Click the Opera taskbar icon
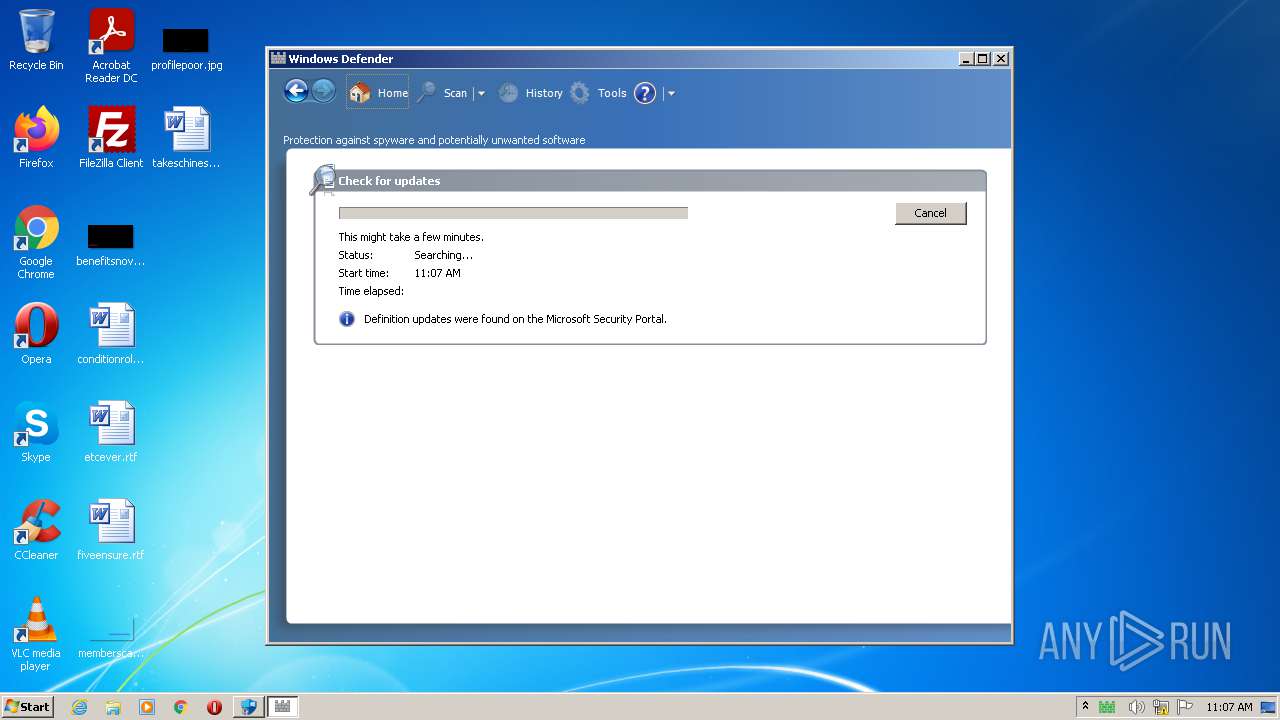Viewport: 1280px width, 720px height. coord(214,707)
